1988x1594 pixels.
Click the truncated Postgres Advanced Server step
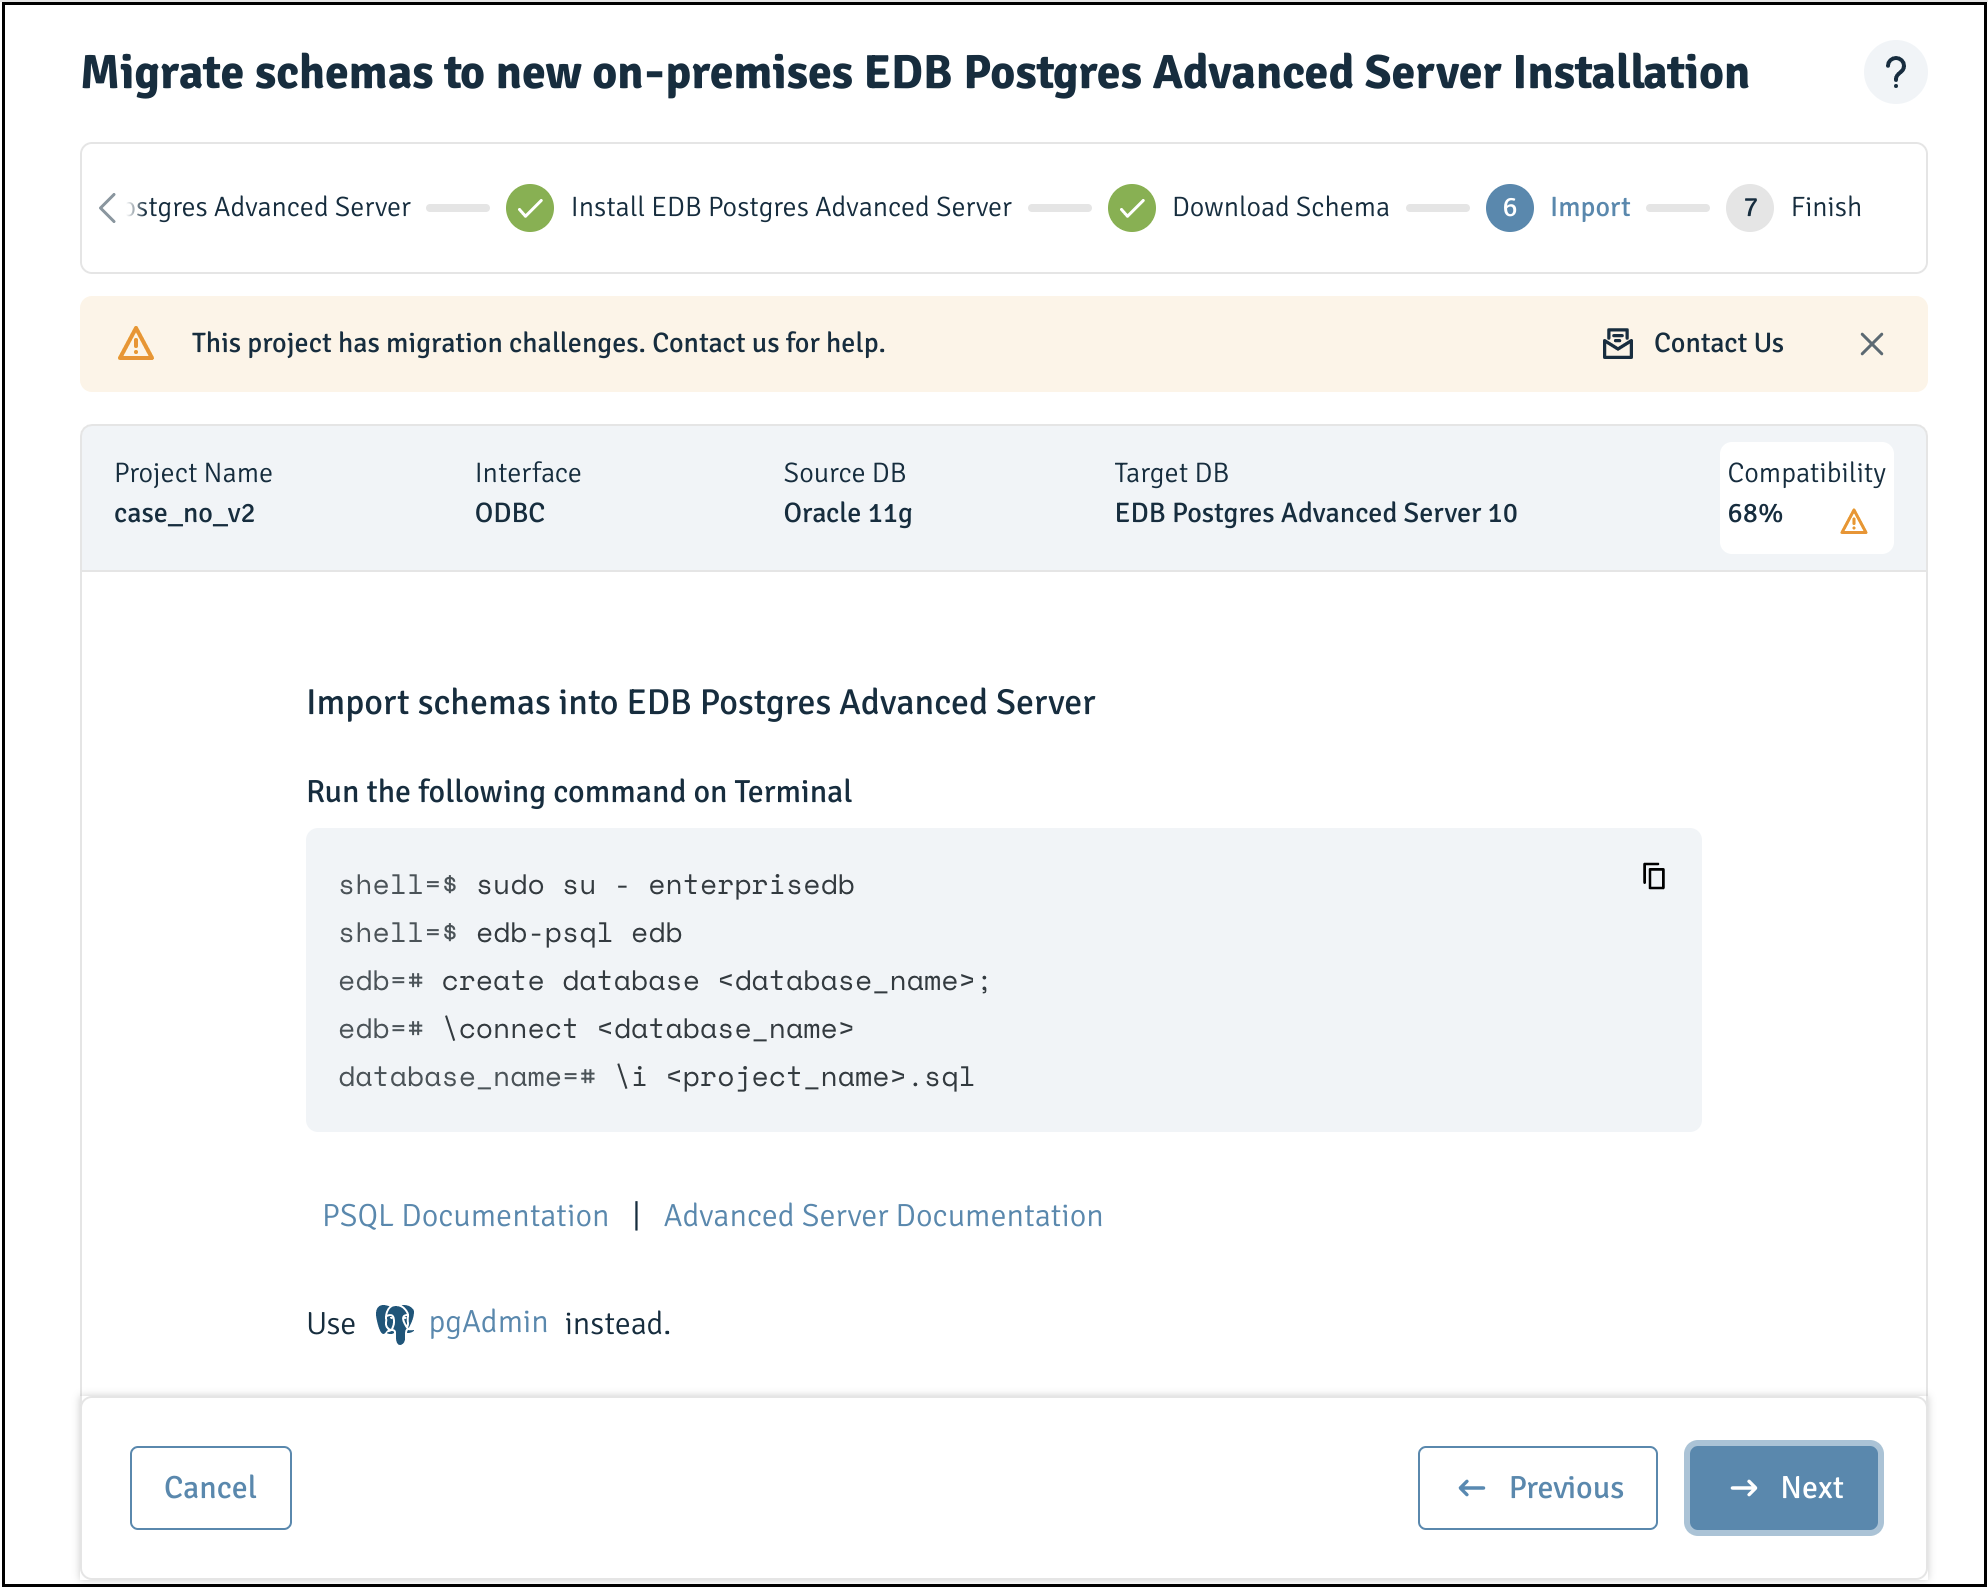(270, 207)
